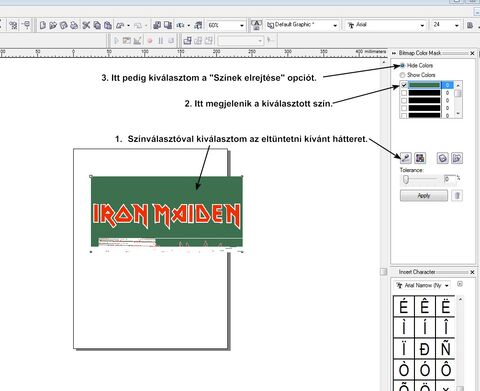Click the Iron Maiden bitmap on the page

point(167,212)
